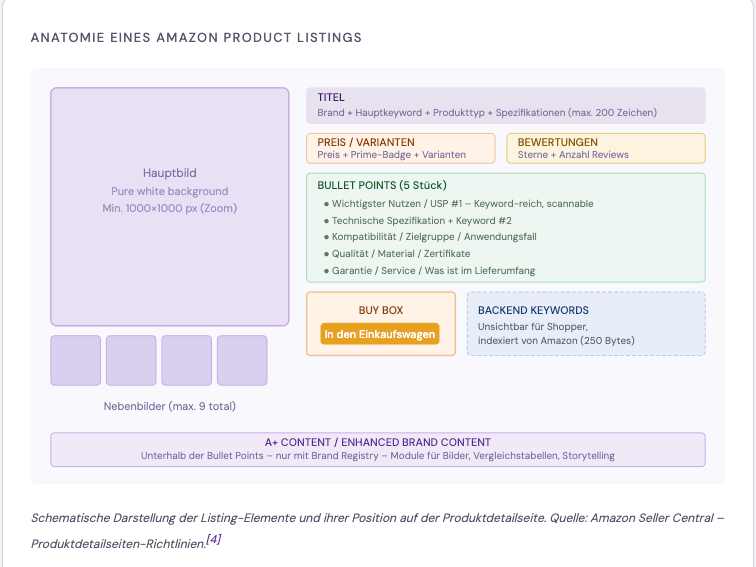The height and width of the screenshot is (567, 756).
Task: Click the Nebenbilder (max. 9 total) caption
Action: 170,406
